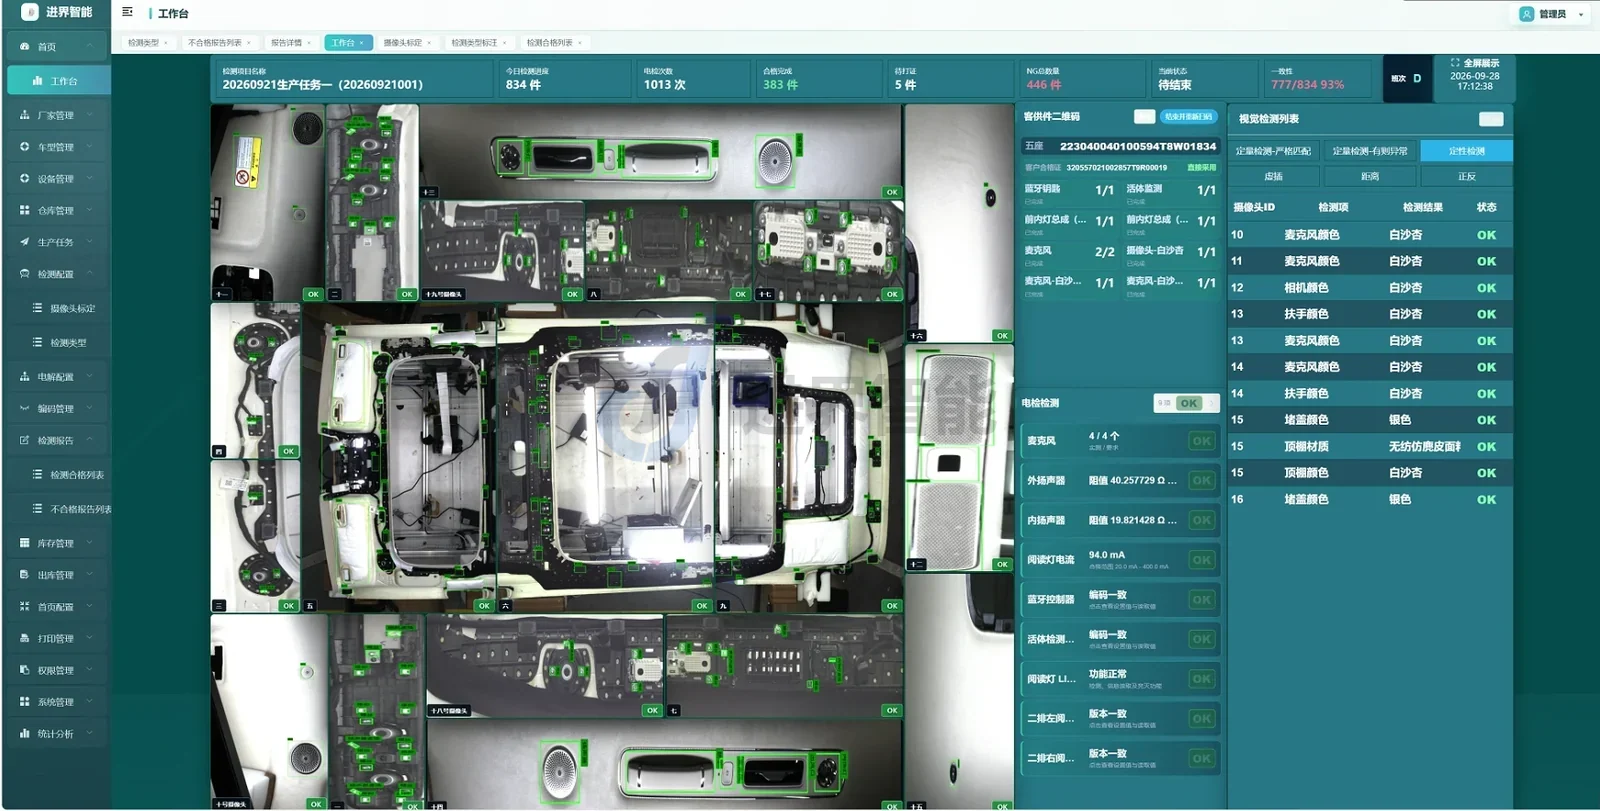1600x811 pixels.
Task: Click the 工作台 bar chart icon
Action: (38, 81)
